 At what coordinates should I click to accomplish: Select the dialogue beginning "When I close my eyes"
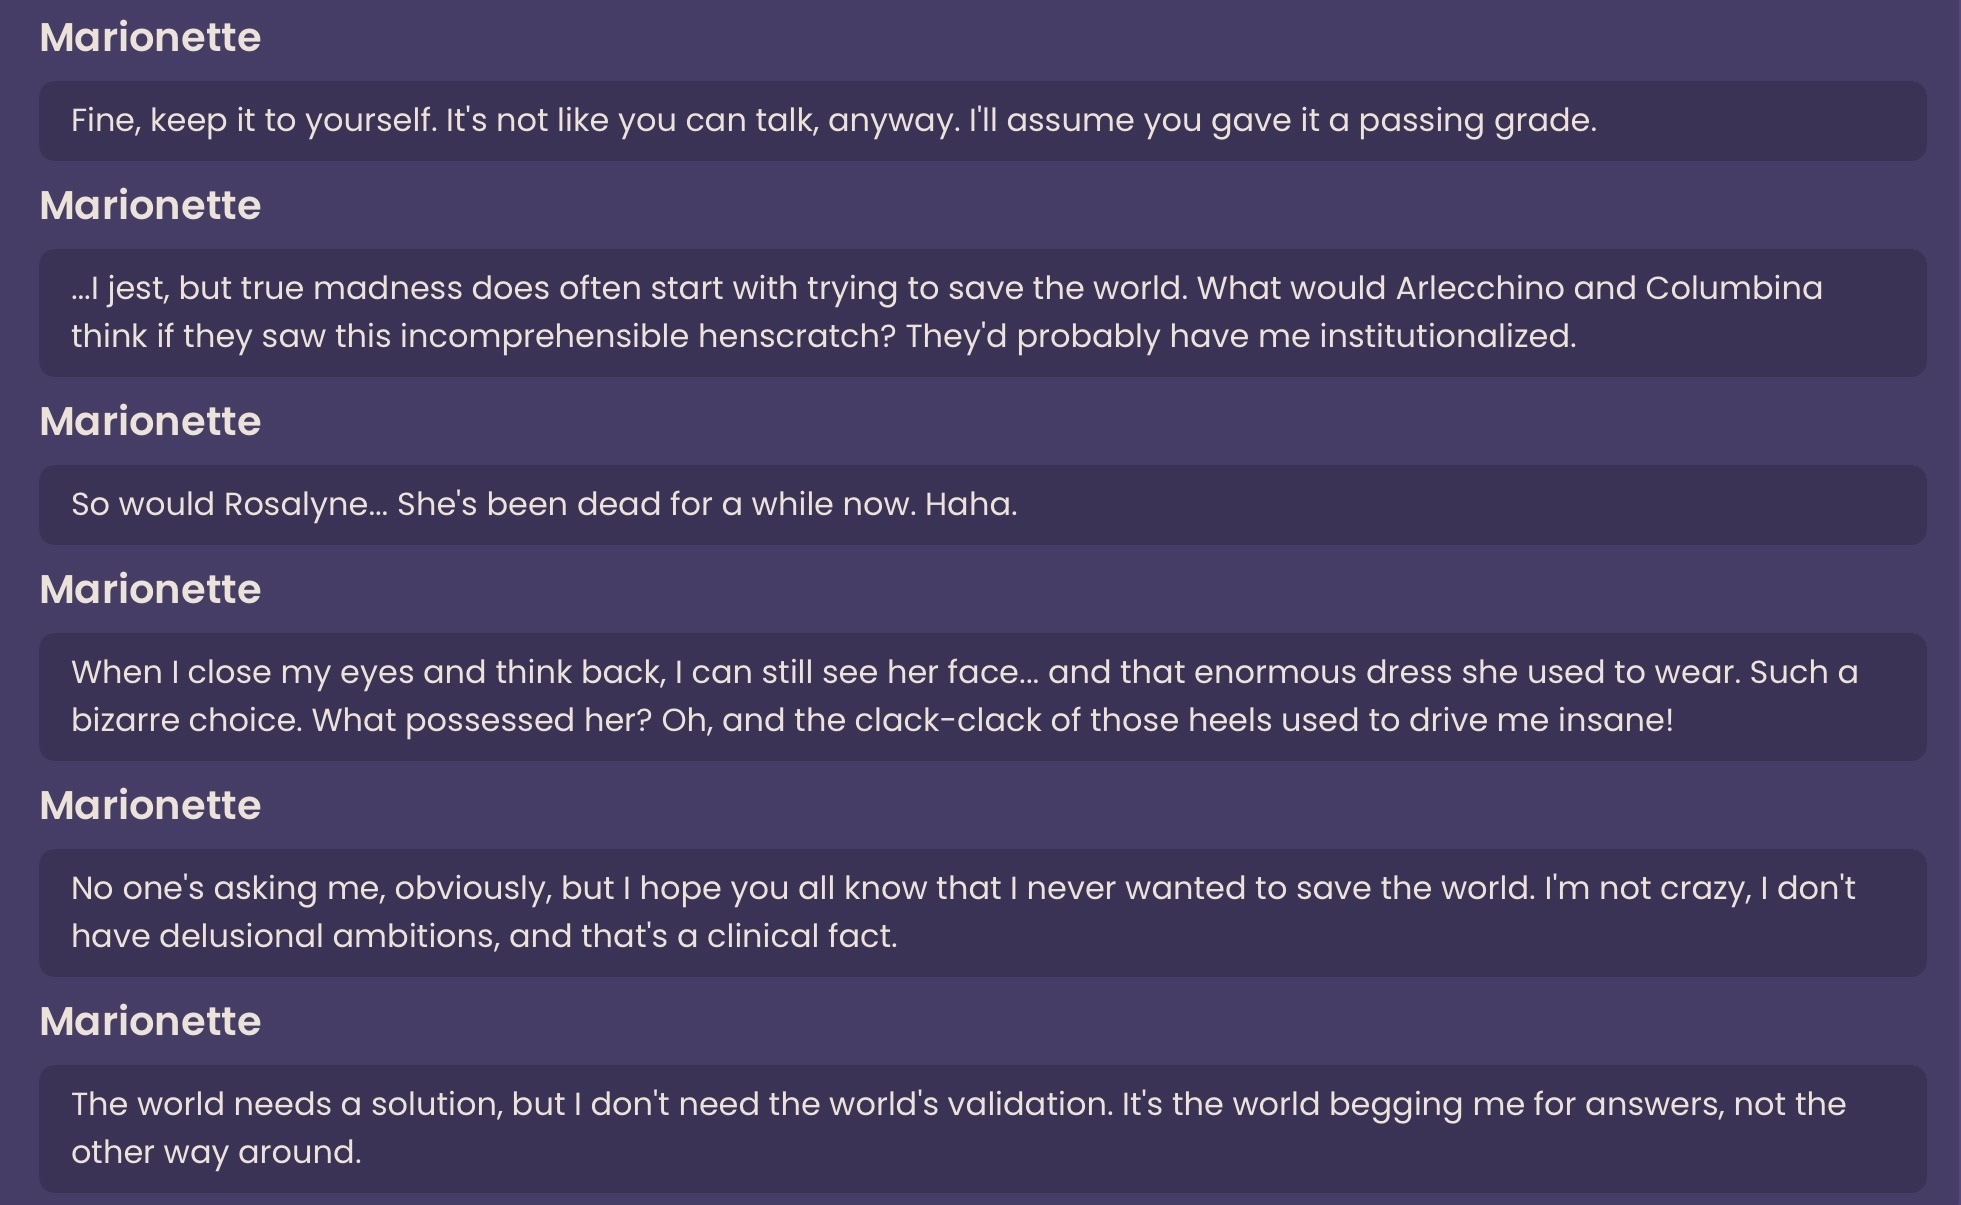tap(982, 696)
